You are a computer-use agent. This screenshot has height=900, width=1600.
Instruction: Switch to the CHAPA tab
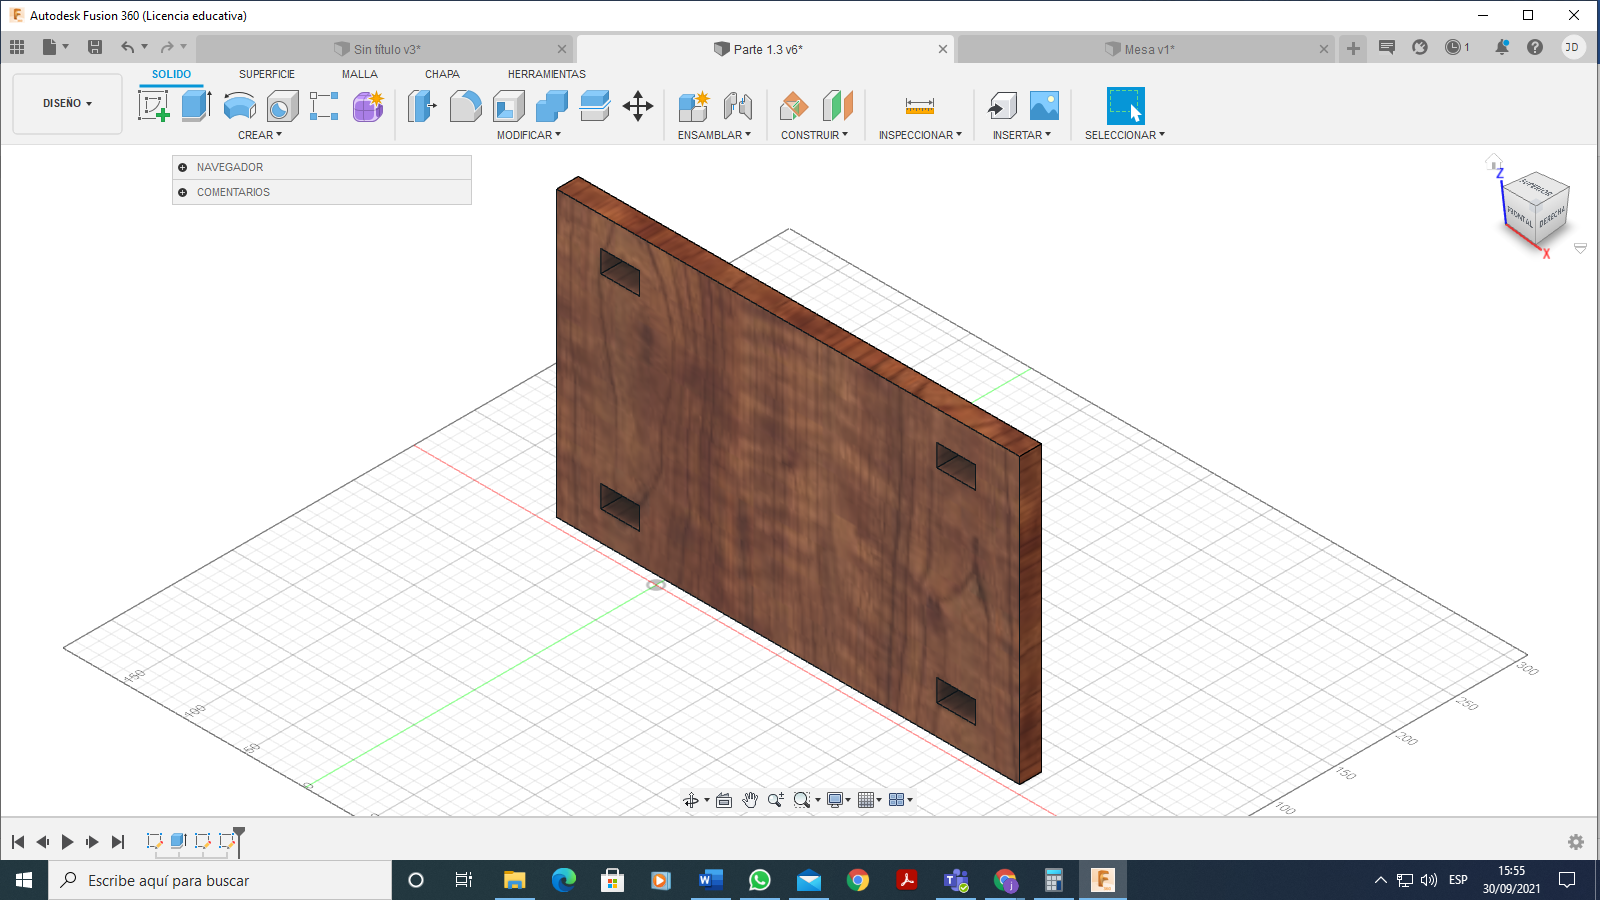tap(442, 74)
